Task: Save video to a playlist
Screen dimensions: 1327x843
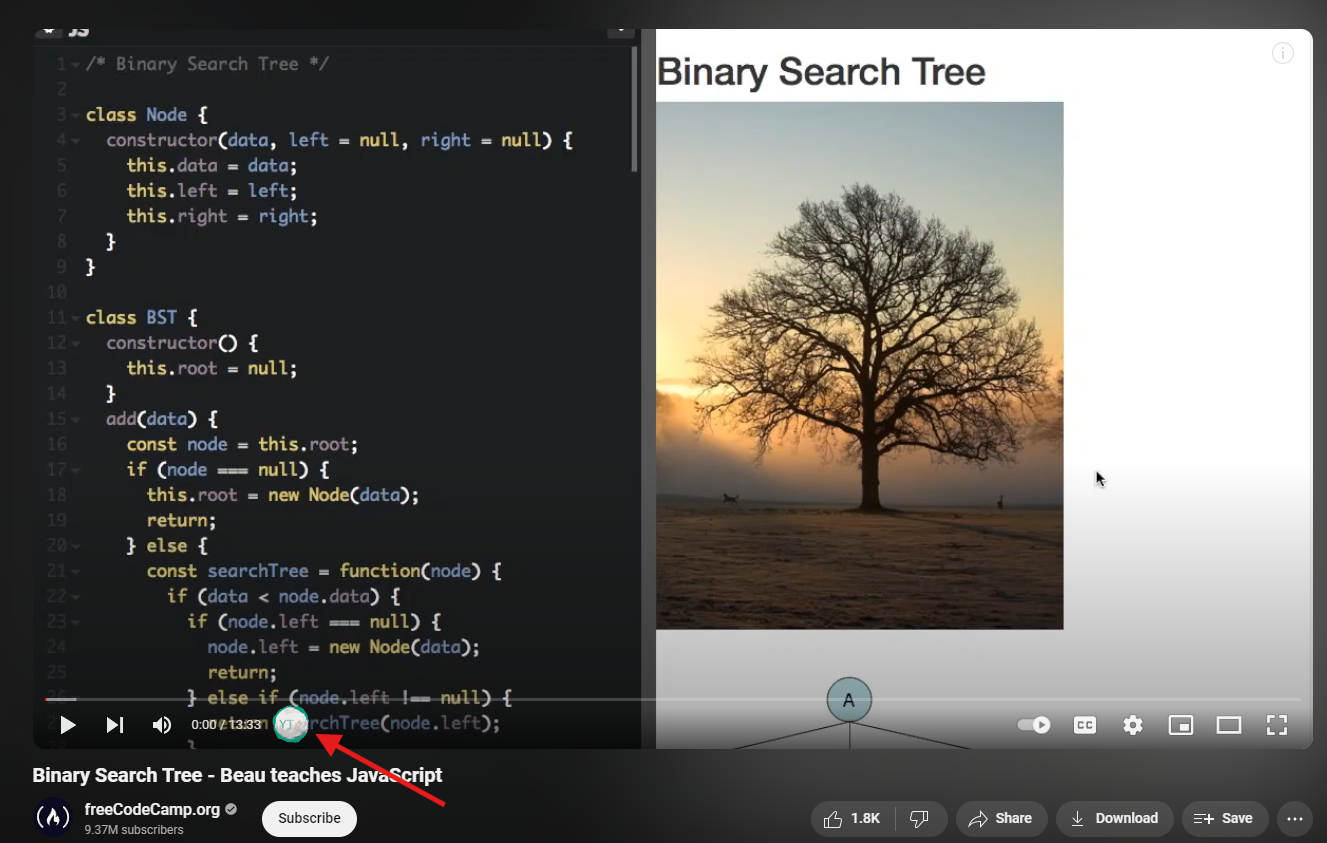Action: pos(1224,818)
